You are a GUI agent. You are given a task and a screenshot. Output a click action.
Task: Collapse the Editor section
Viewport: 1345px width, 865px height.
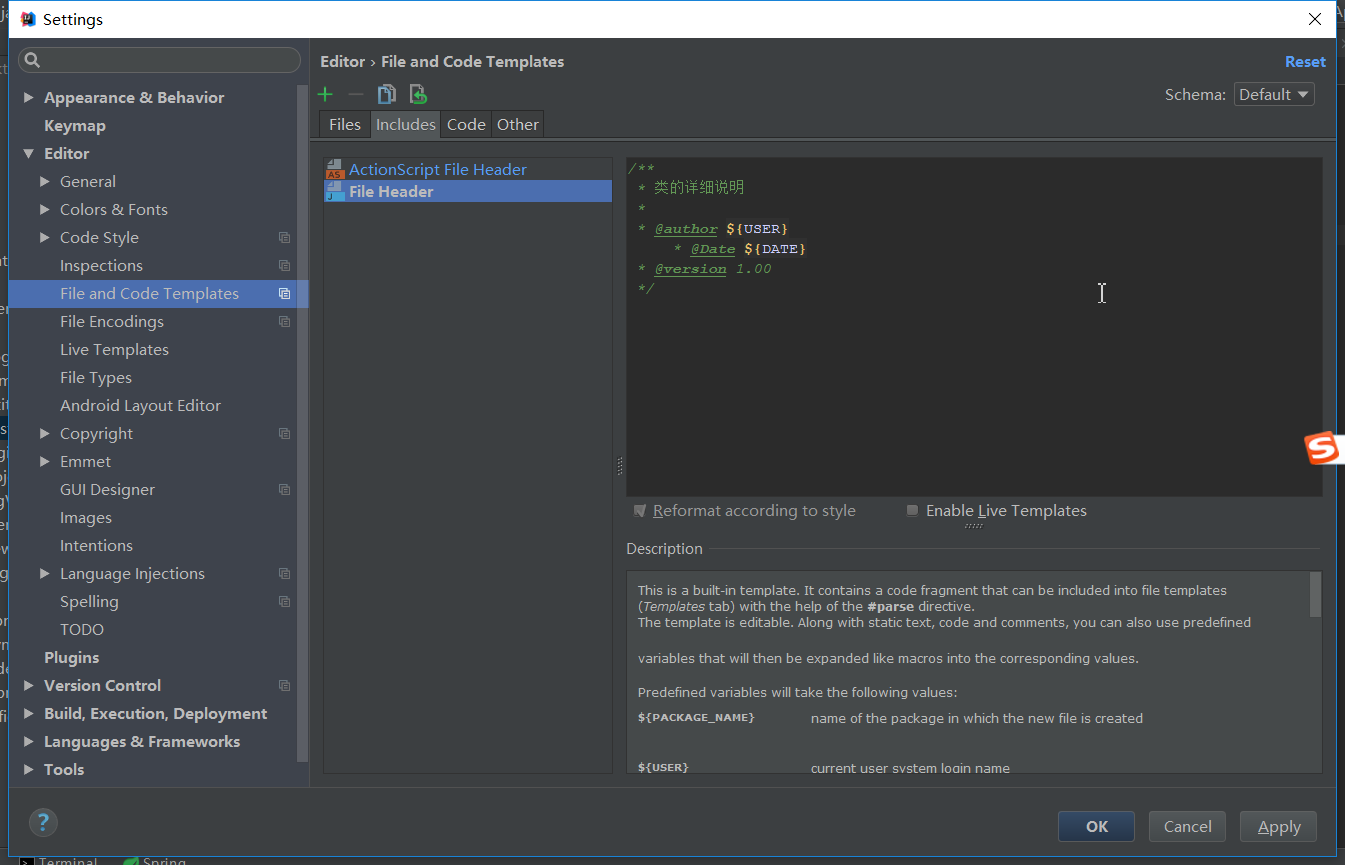click(28, 154)
